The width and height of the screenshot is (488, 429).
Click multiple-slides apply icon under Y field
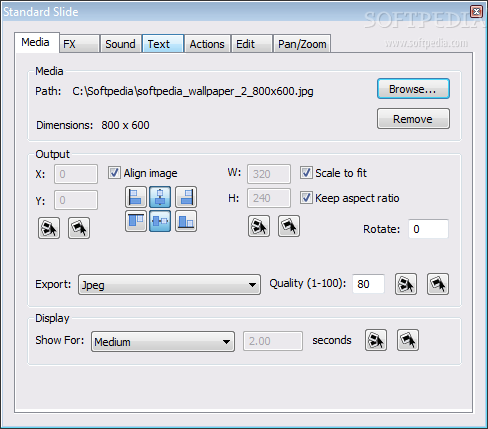point(49,228)
